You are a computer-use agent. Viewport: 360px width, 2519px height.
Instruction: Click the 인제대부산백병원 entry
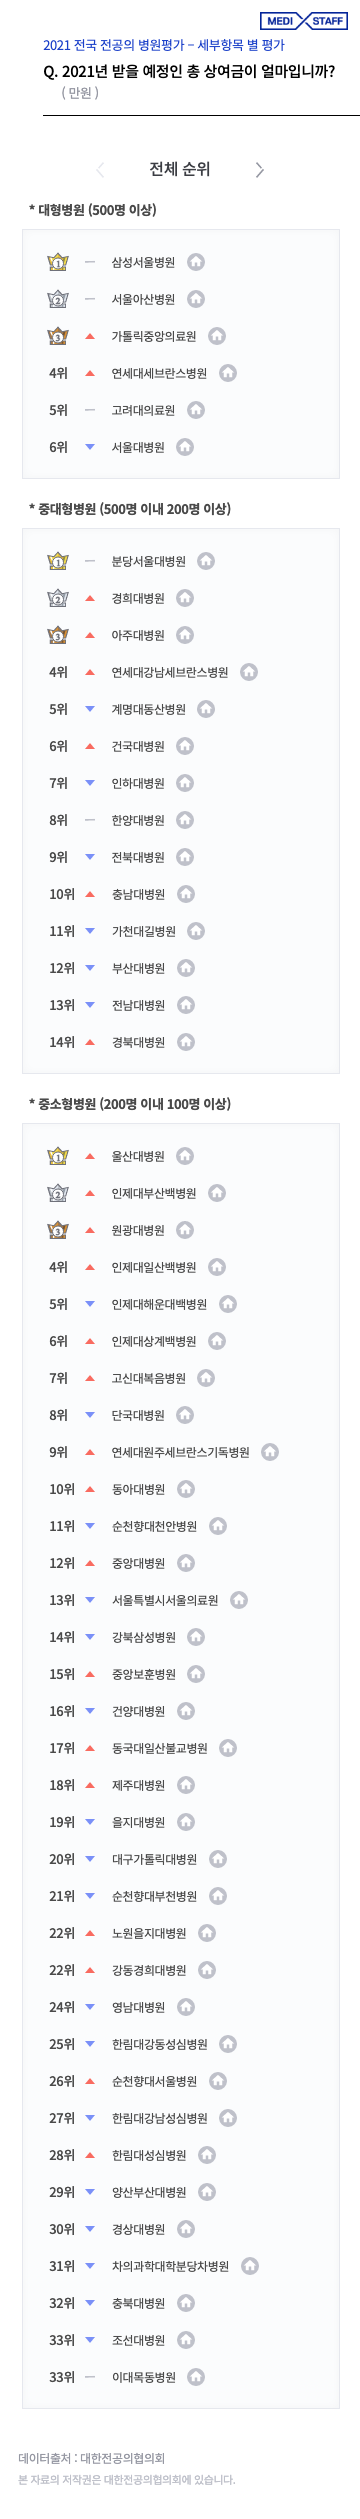tap(154, 1193)
